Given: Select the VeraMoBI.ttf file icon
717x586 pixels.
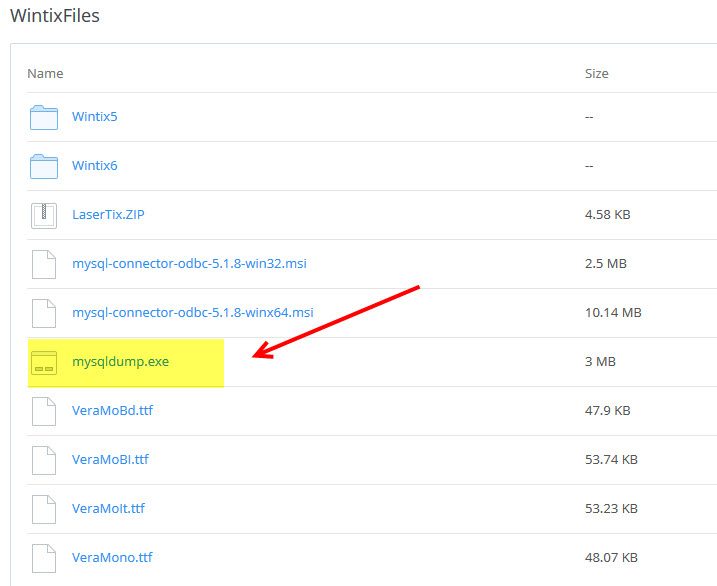Looking at the screenshot, I should (x=44, y=460).
